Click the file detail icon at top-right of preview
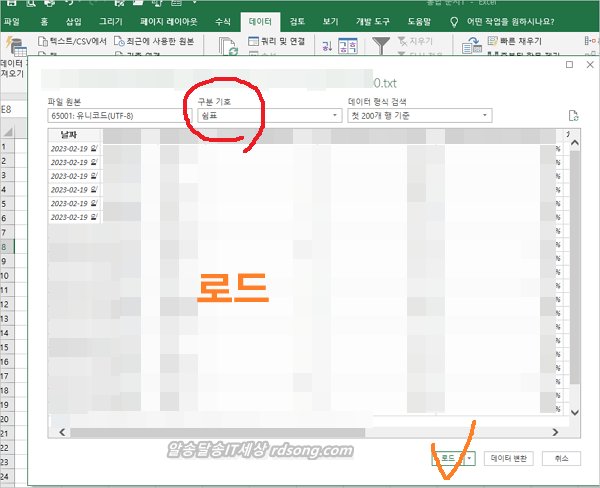The height and width of the screenshot is (488, 600). tap(573, 116)
